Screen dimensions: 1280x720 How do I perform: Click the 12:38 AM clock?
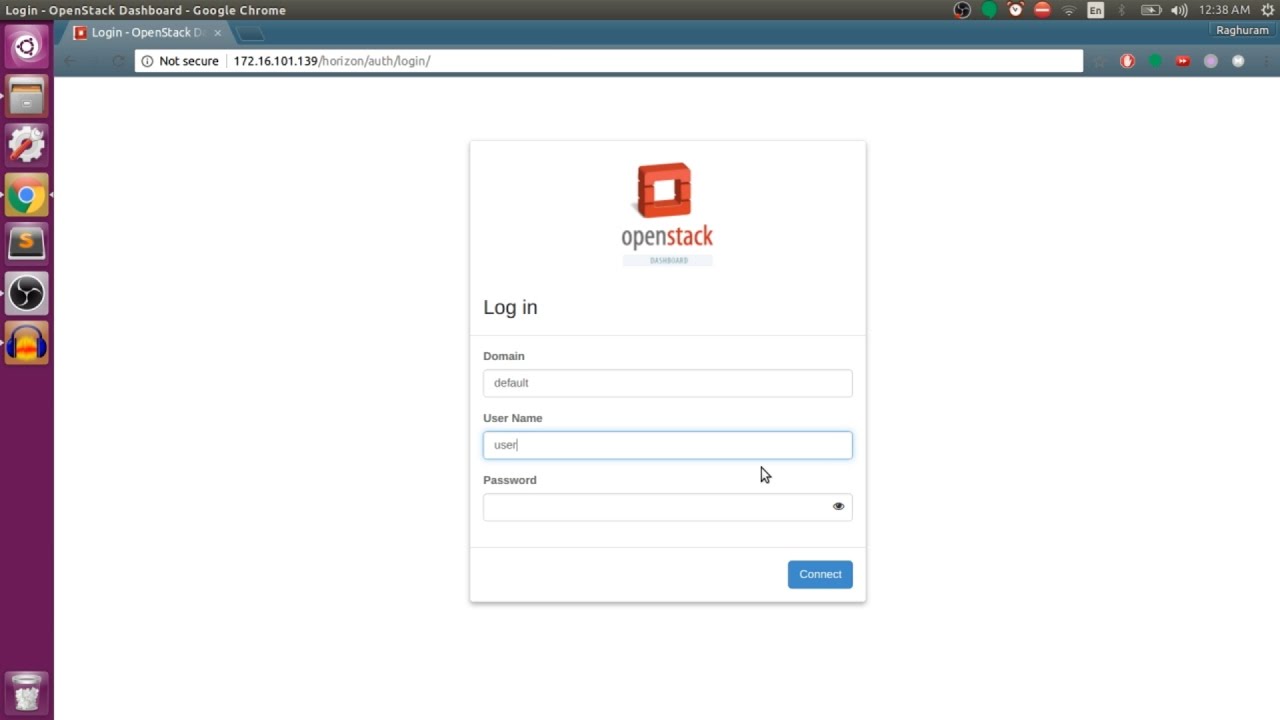1224,10
